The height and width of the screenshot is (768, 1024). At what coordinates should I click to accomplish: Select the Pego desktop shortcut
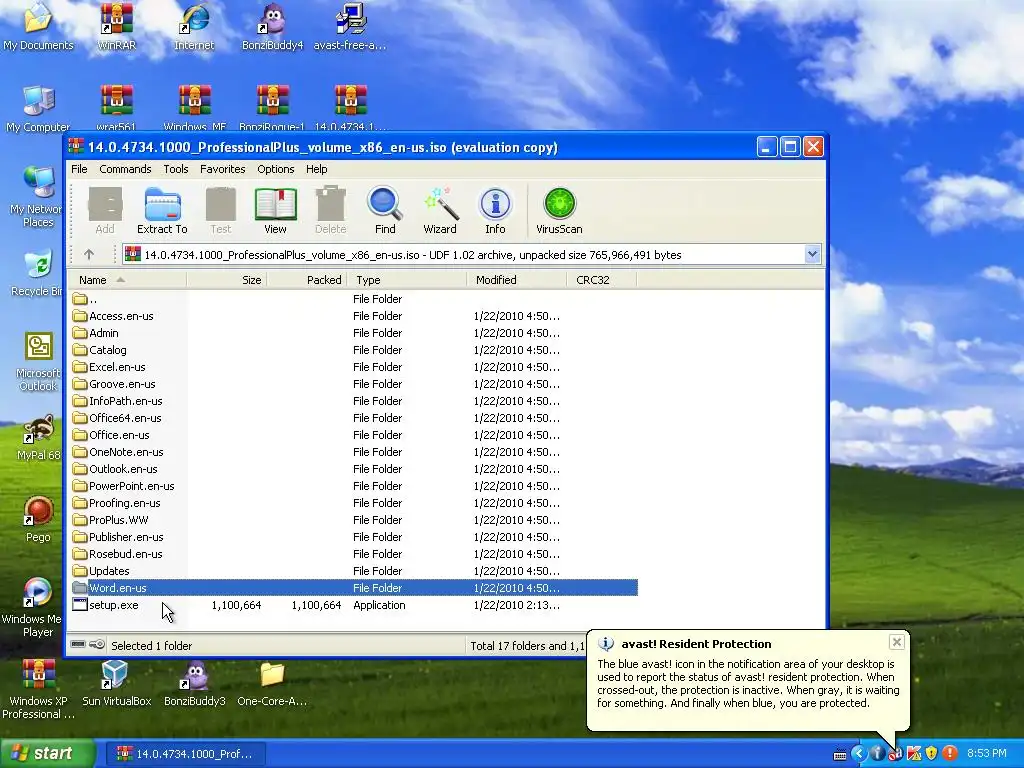click(x=38, y=520)
